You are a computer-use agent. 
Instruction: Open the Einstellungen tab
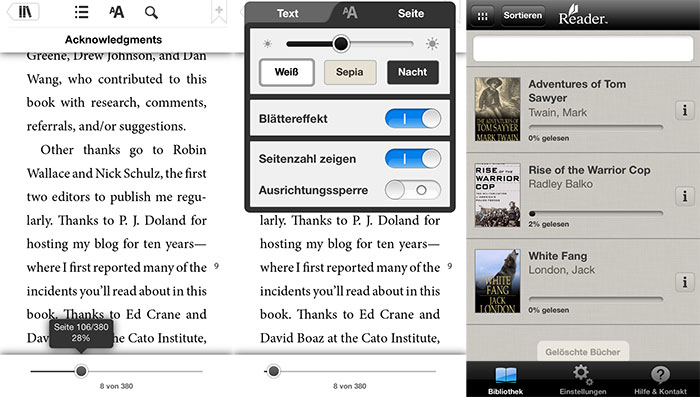point(583,379)
